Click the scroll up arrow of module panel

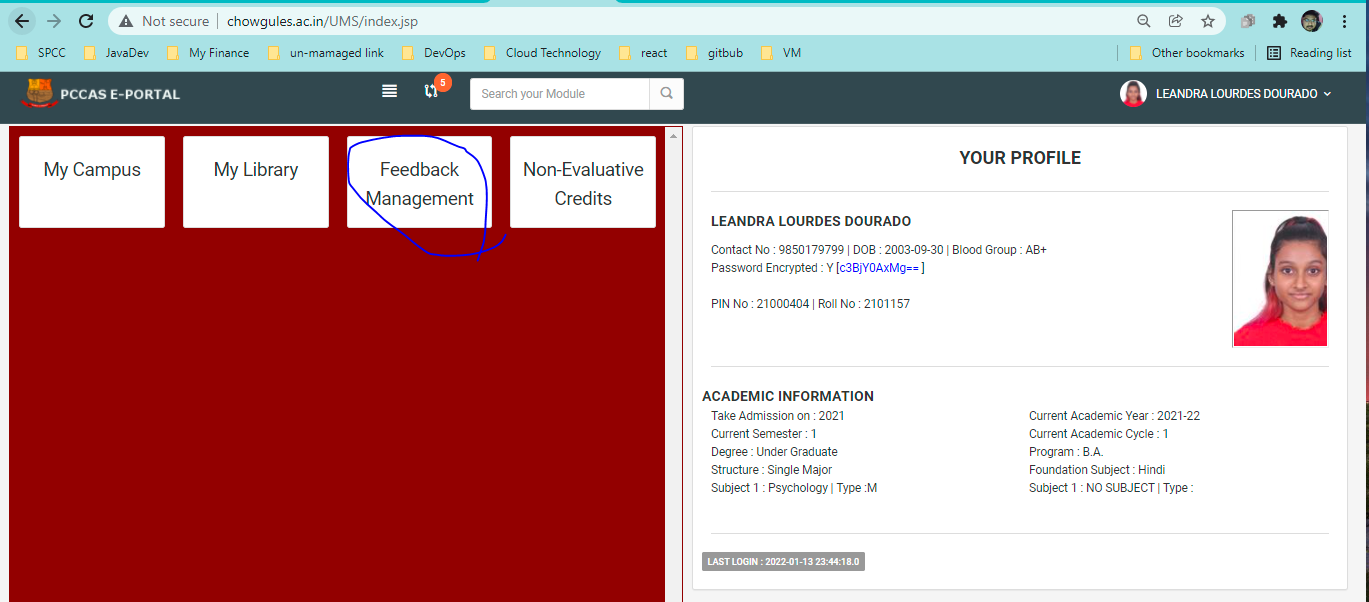click(673, 136)
